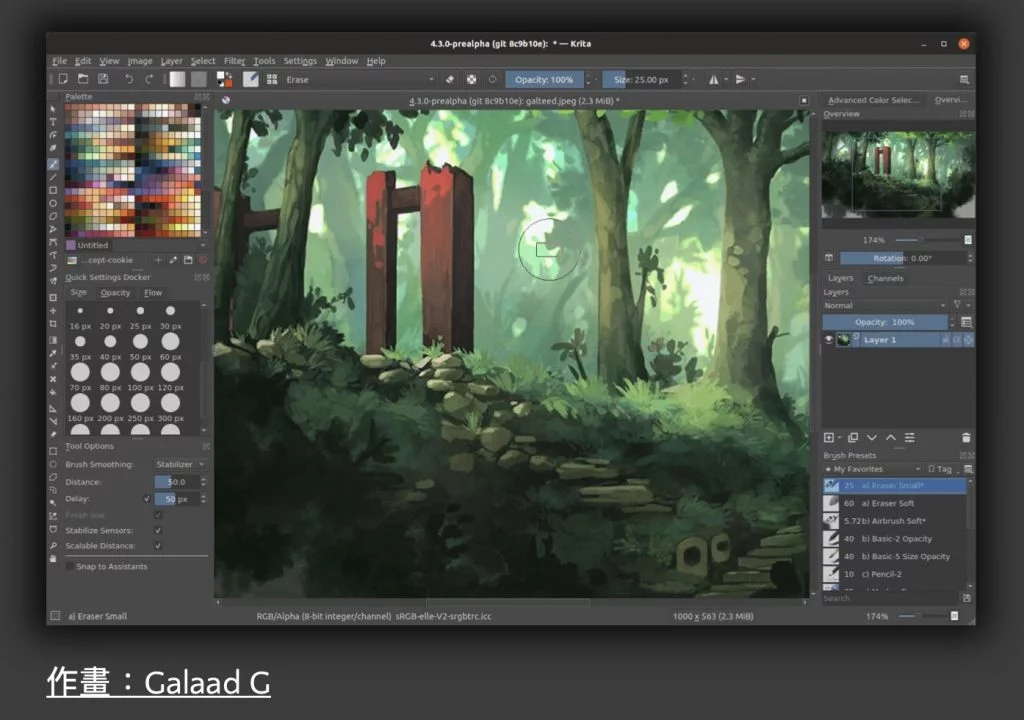Open the My Favorites tag dropdown
The image size is (1024, 720).
click(871, 469)
